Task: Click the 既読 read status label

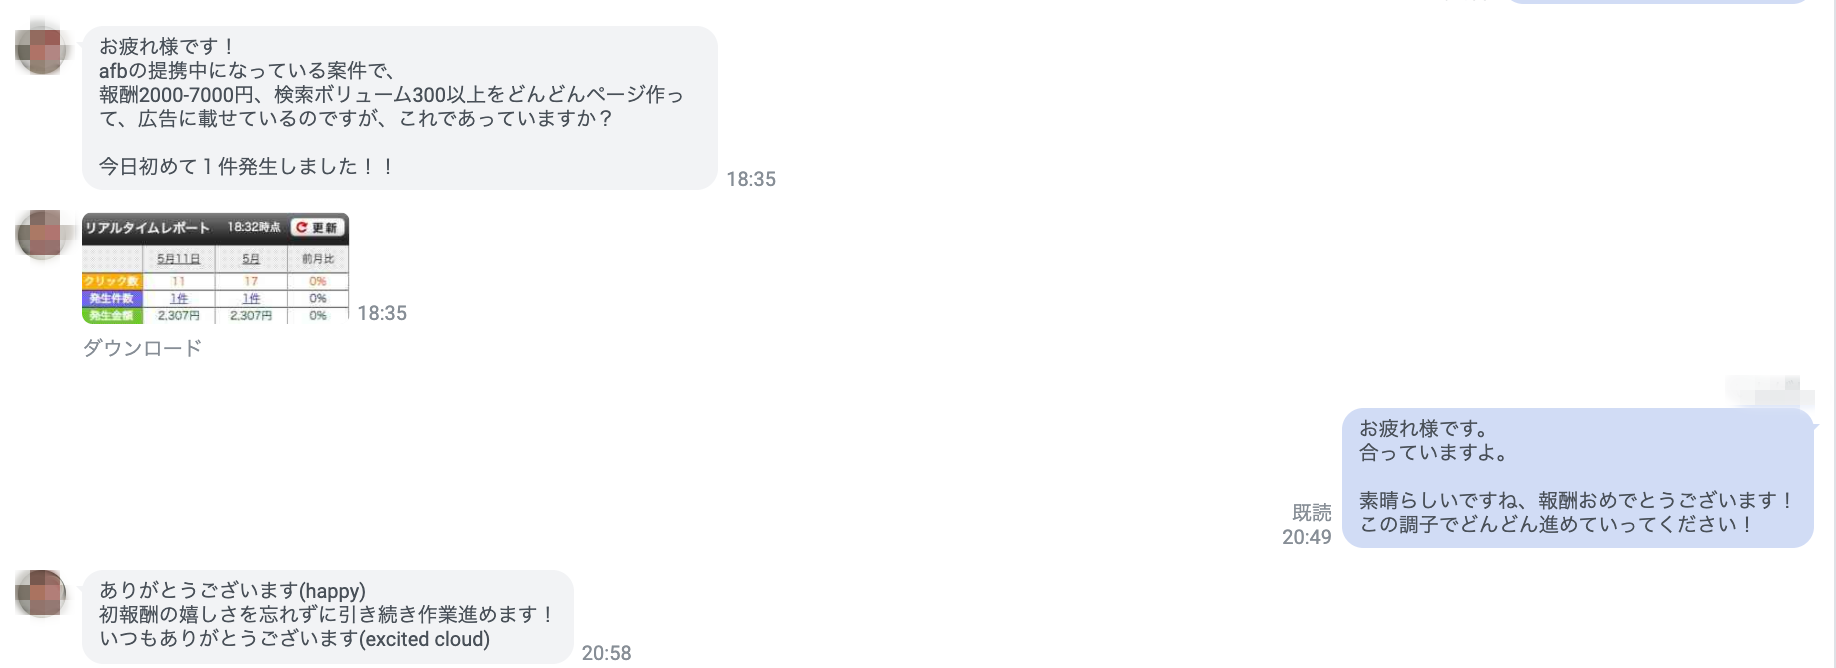Action: click(x=1311, y=512)
